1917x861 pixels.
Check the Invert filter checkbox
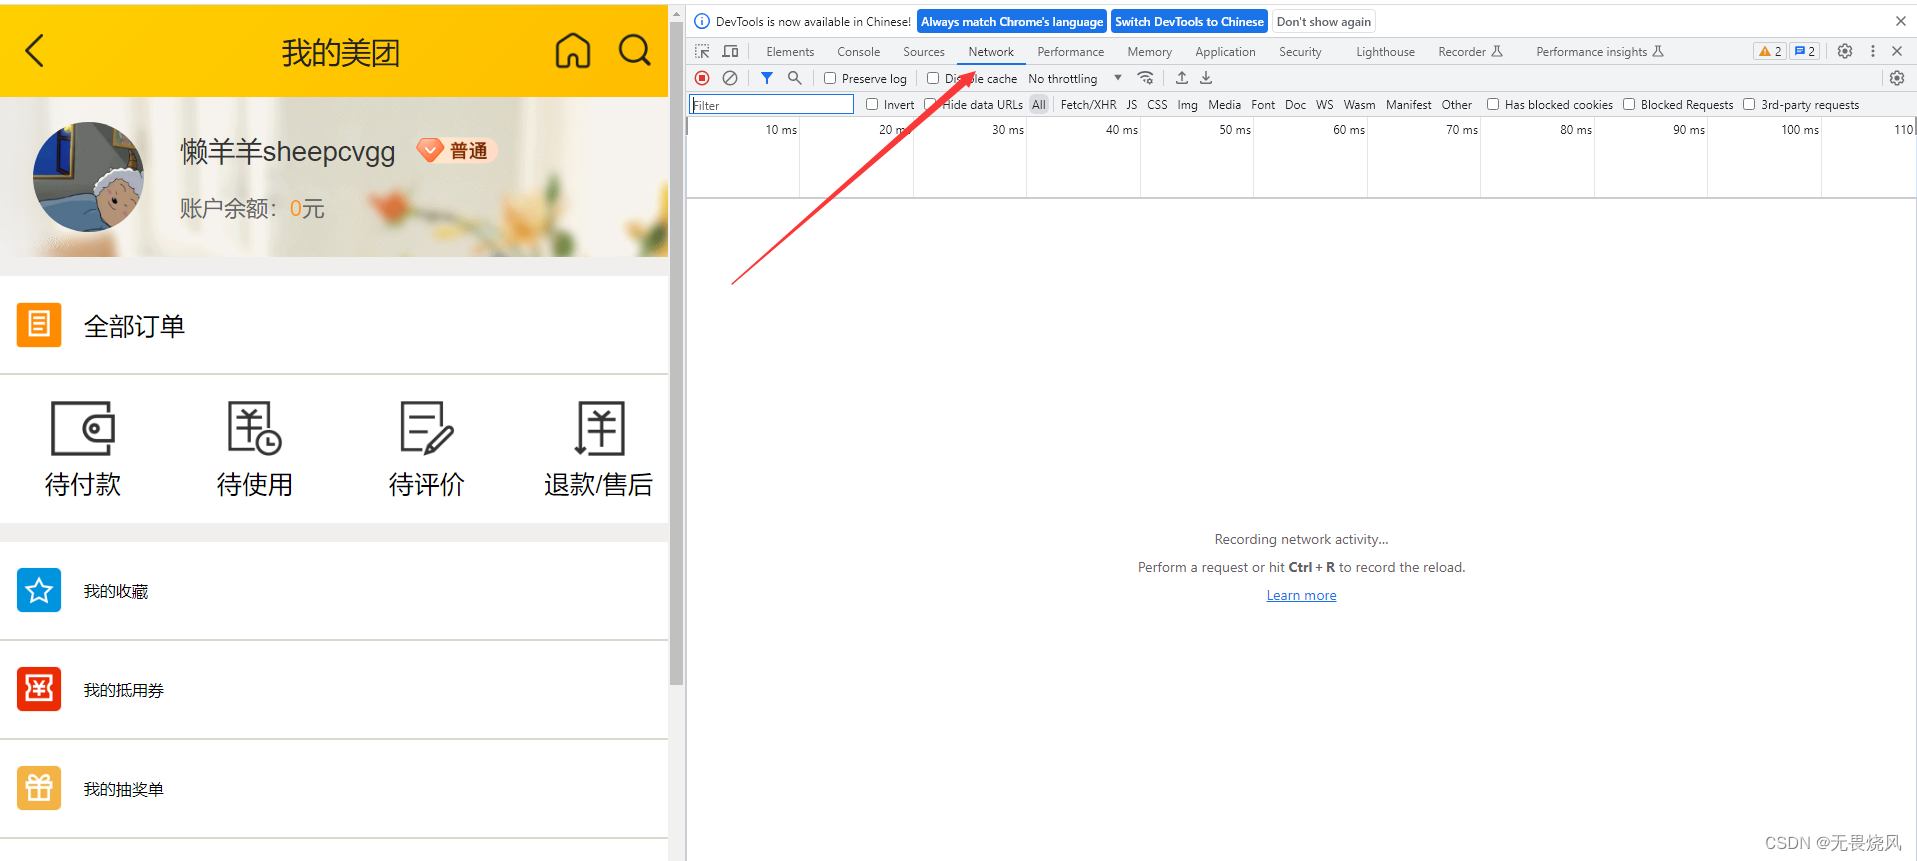click(872, 104)
